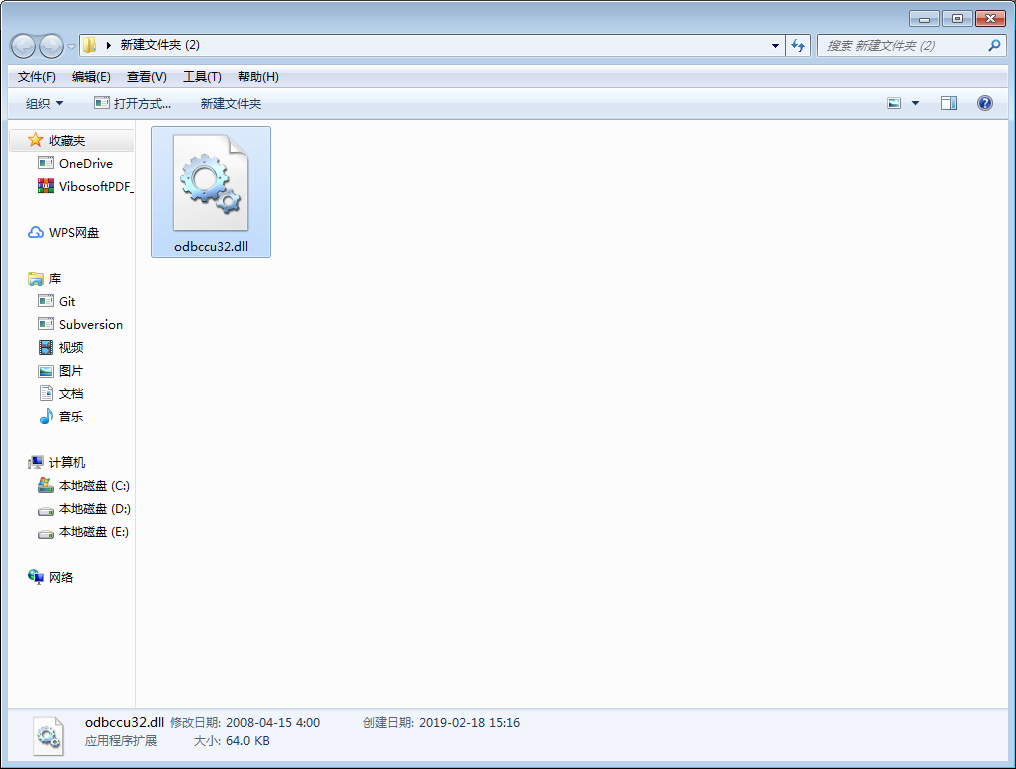Open the Help question mark icon
Screen dimensions: 1016x769
point(985,102)
